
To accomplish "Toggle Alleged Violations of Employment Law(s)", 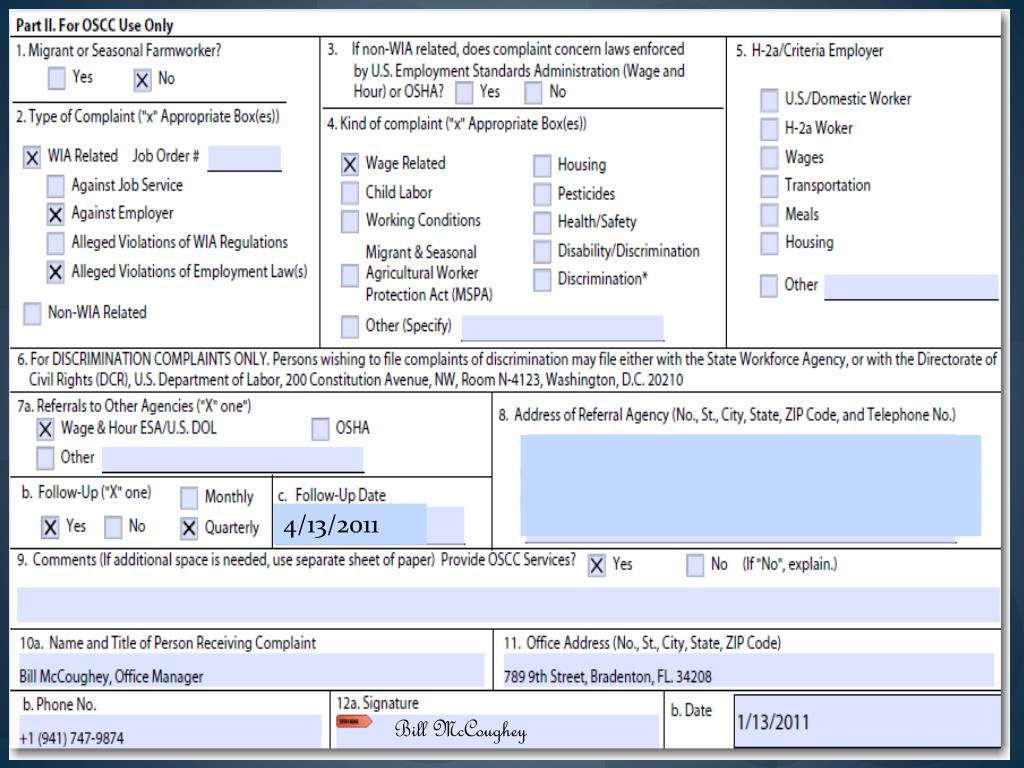I will [56, 272].
